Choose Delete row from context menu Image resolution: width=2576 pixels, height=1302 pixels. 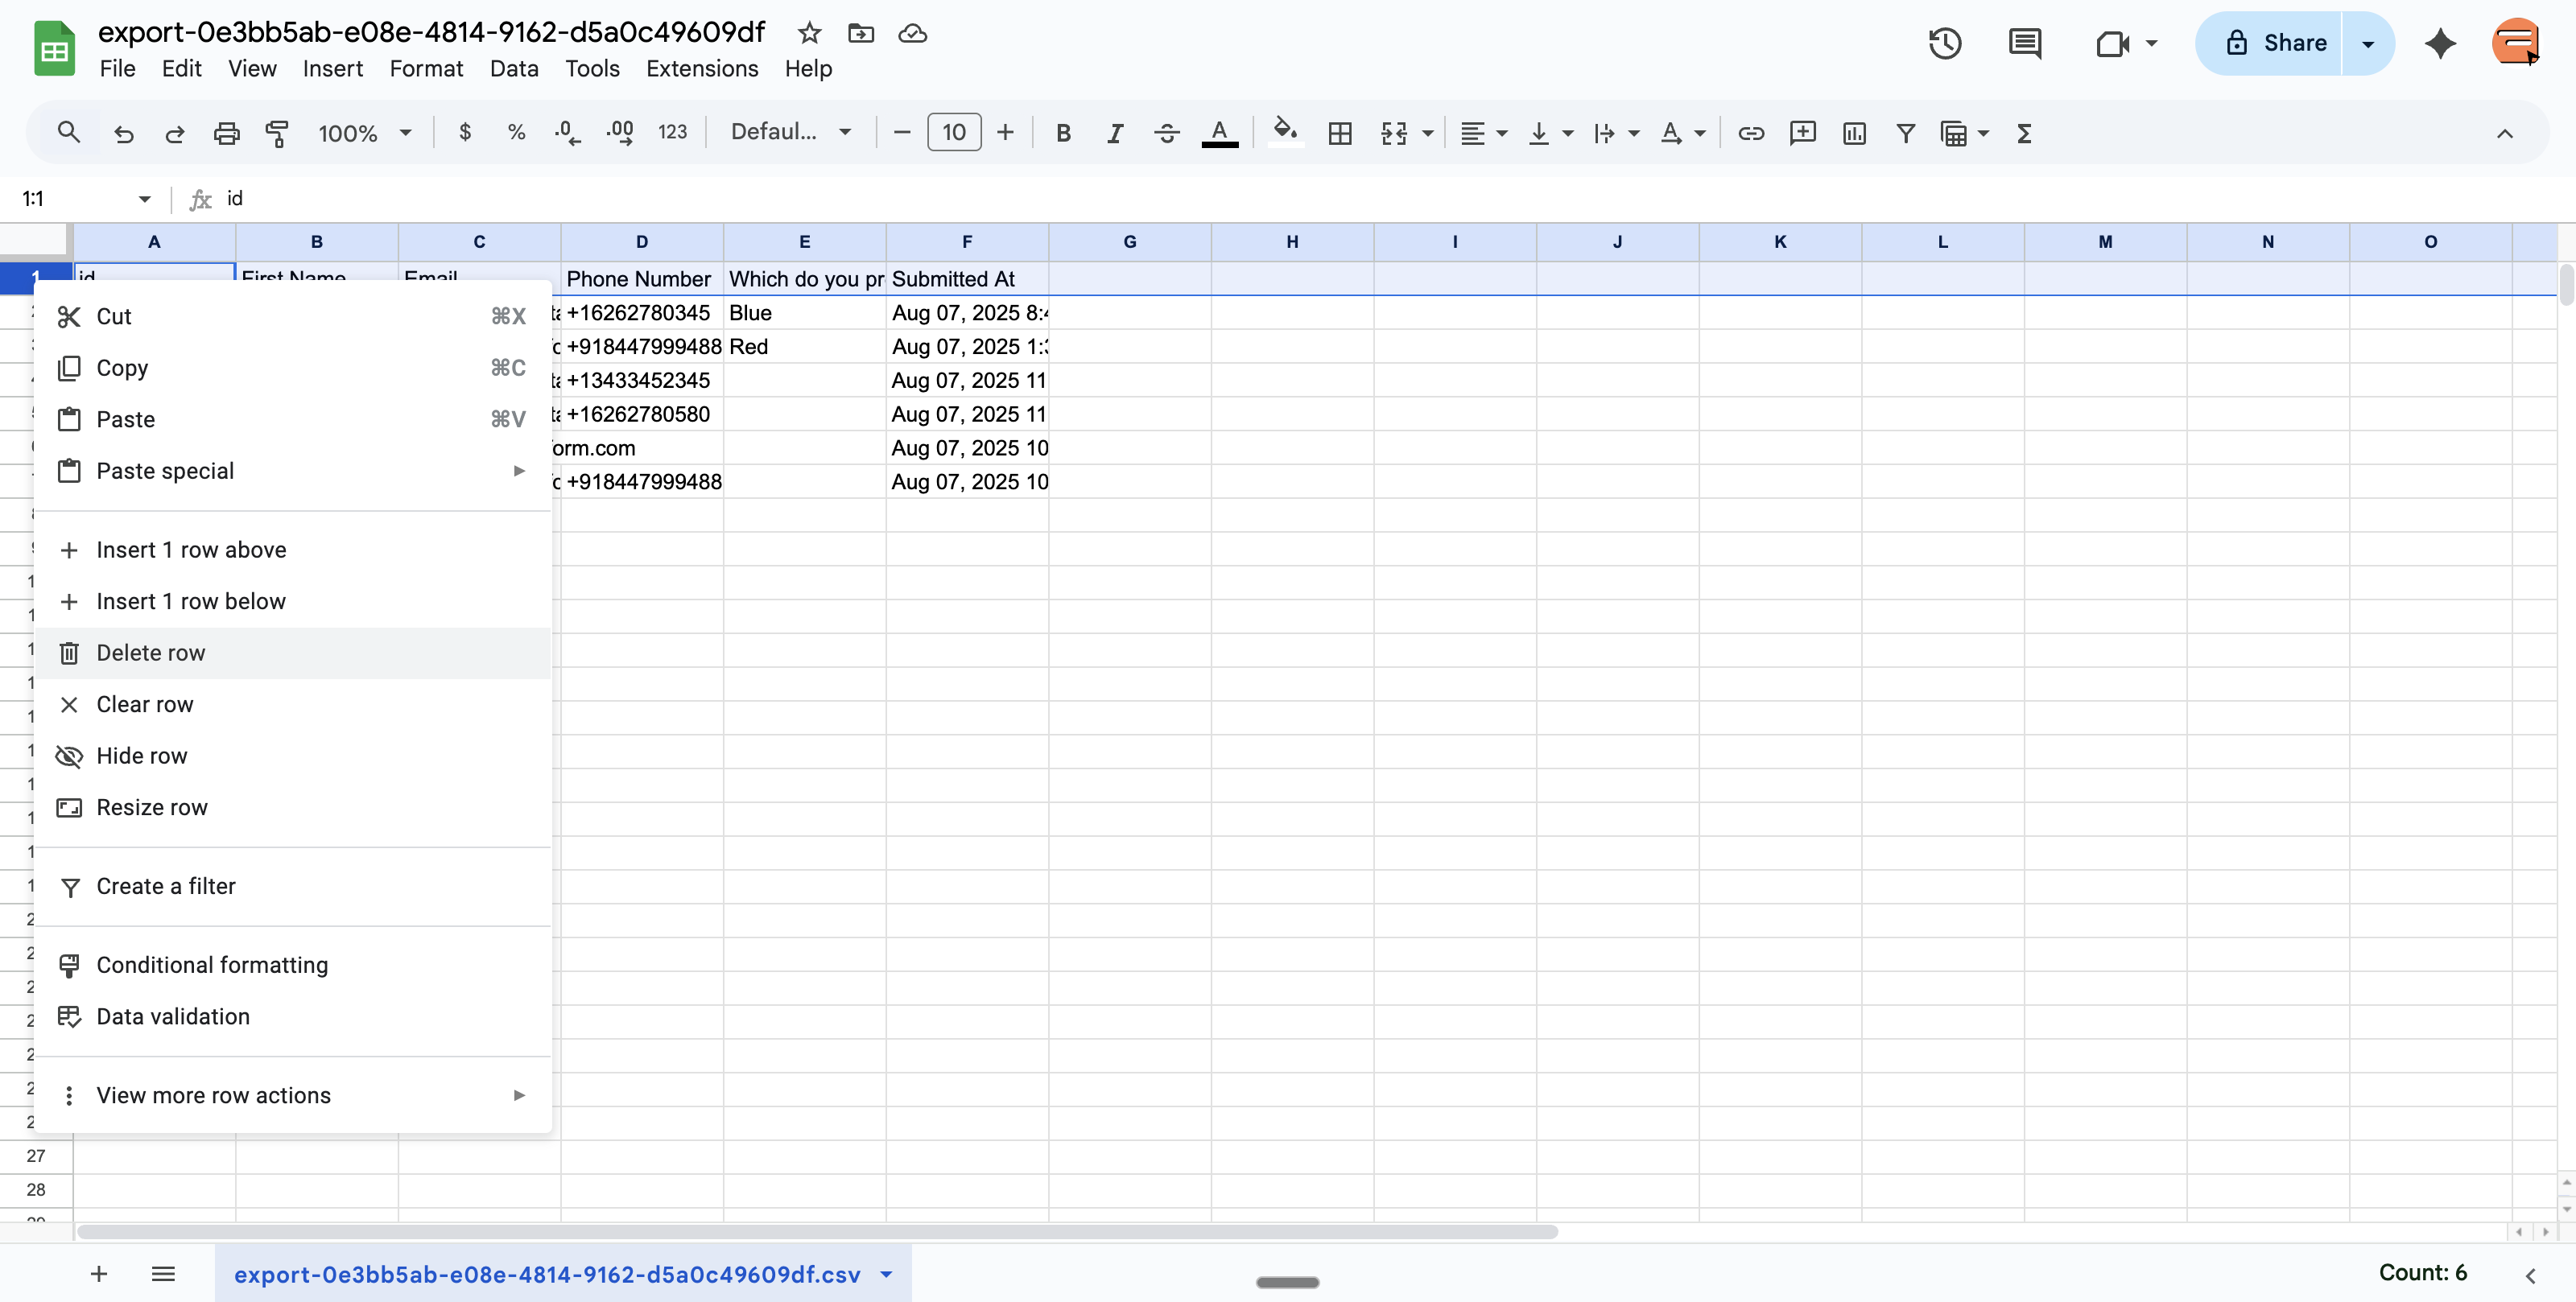tap(292, 653)
